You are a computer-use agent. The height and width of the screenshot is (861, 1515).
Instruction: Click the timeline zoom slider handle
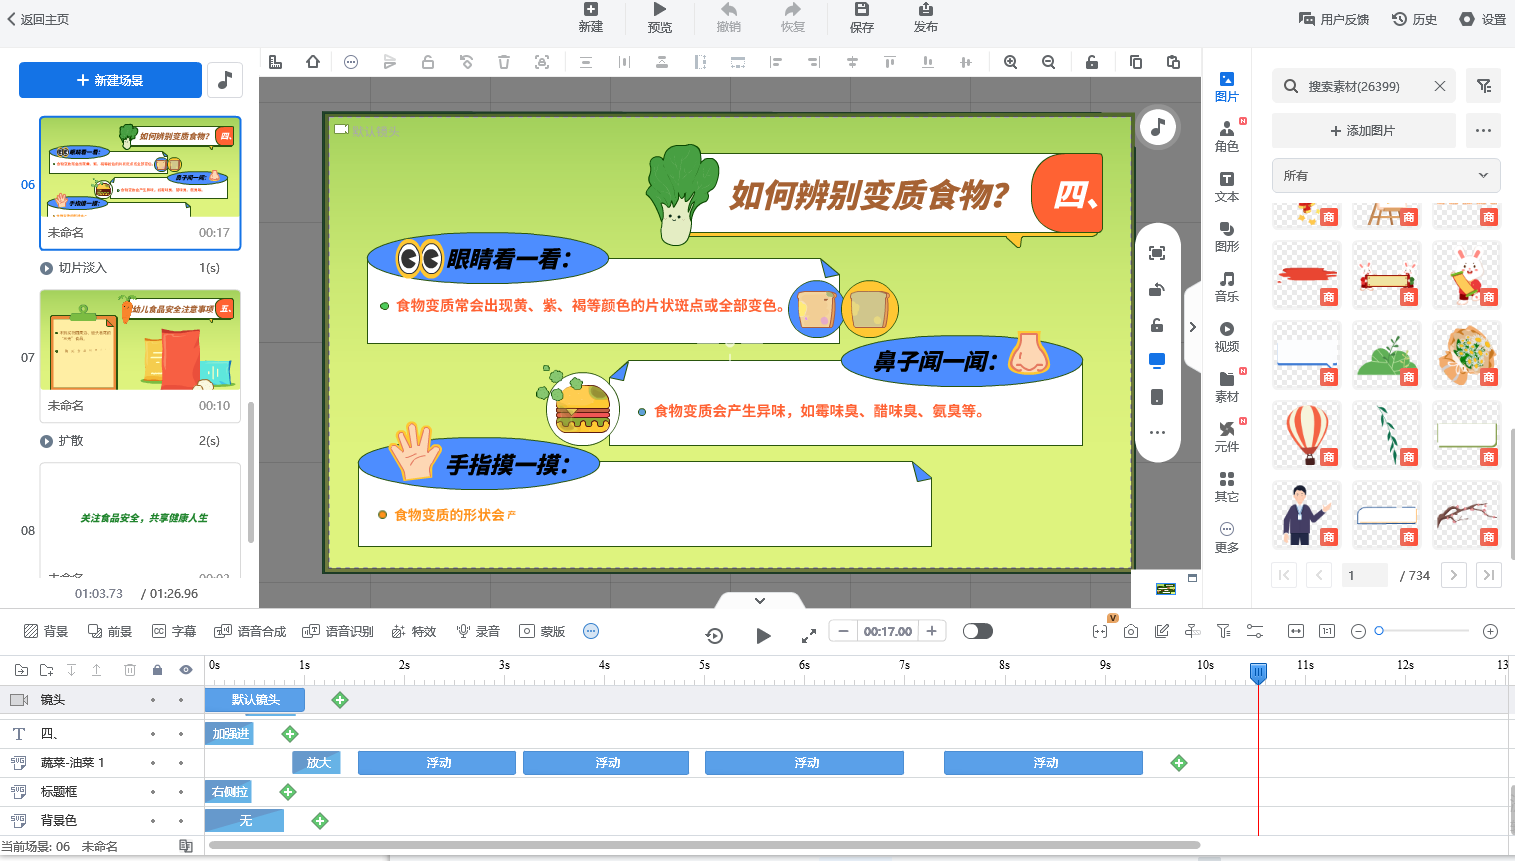[x=1379, y=631]
